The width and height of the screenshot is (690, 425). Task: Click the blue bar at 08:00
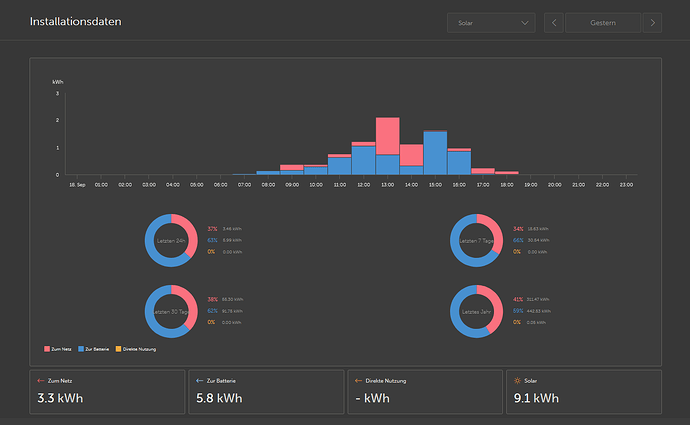(x=268, y=173)
